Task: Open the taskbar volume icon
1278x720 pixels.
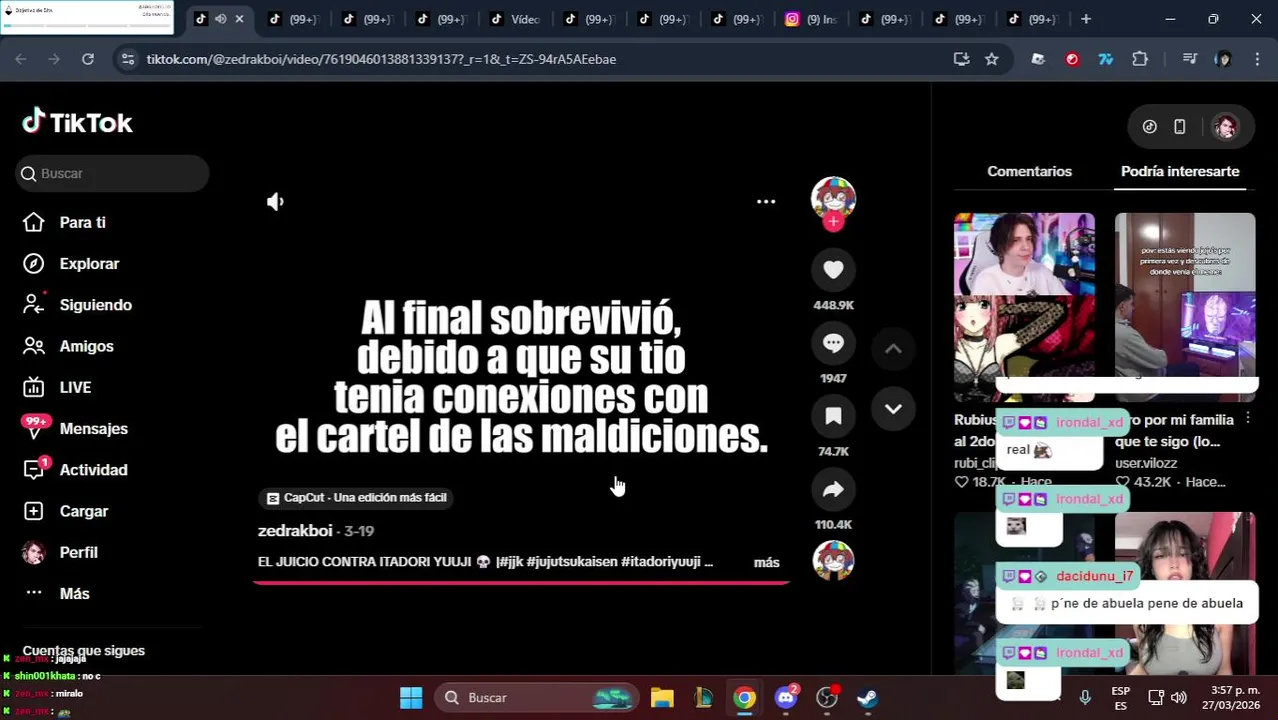Action: tap(1179, 697)
